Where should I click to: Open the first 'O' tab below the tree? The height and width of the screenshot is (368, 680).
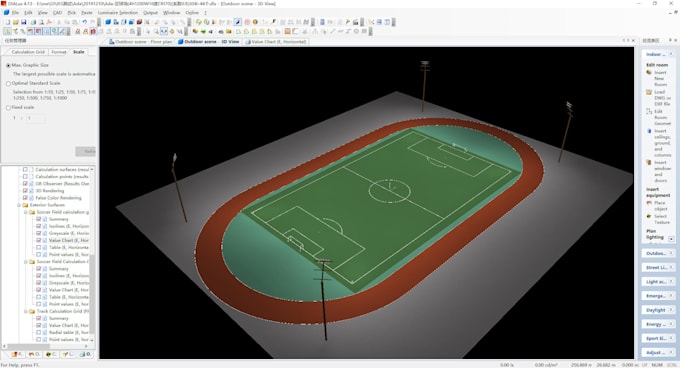[34, 354]
